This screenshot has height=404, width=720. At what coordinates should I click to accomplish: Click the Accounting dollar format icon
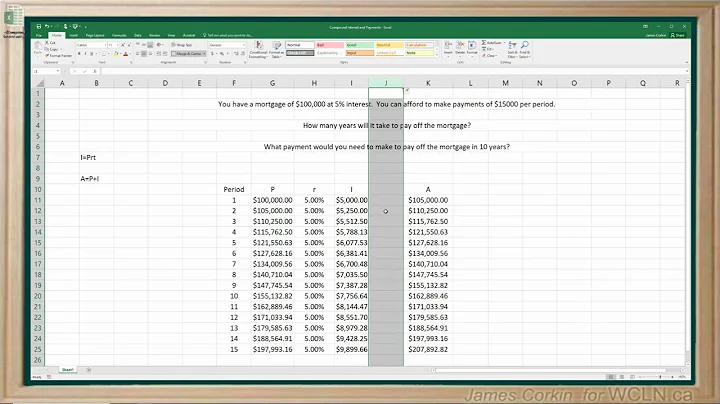(x=212, y=54)
